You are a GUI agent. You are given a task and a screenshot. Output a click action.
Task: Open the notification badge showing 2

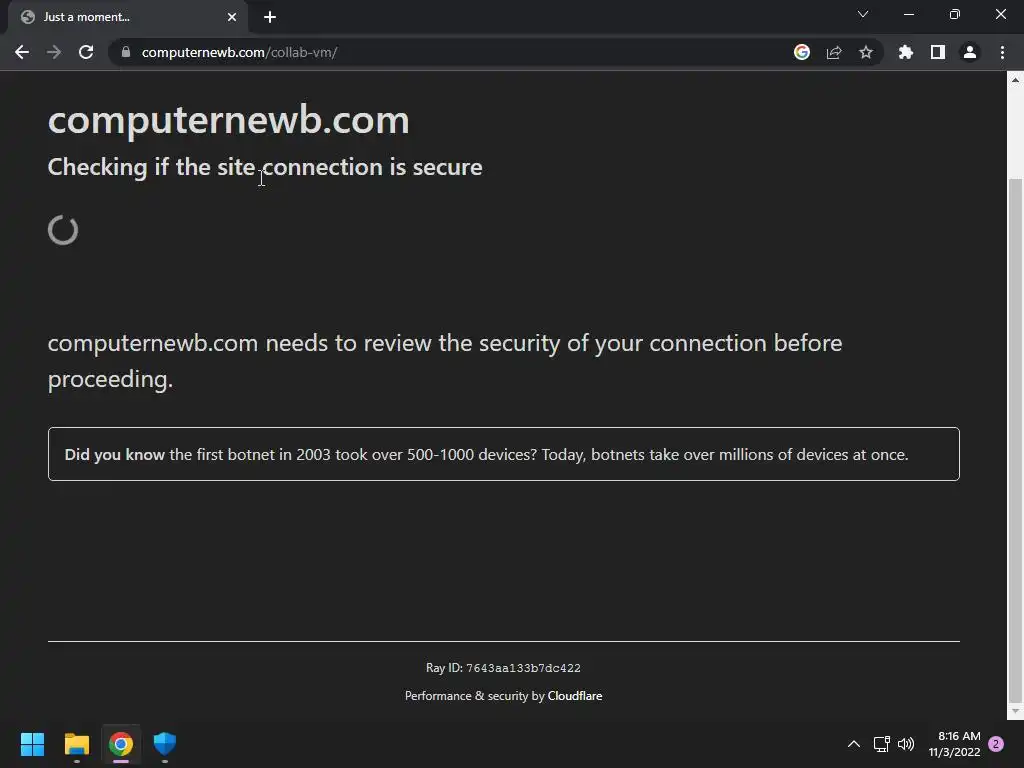(x=997, y=744)
